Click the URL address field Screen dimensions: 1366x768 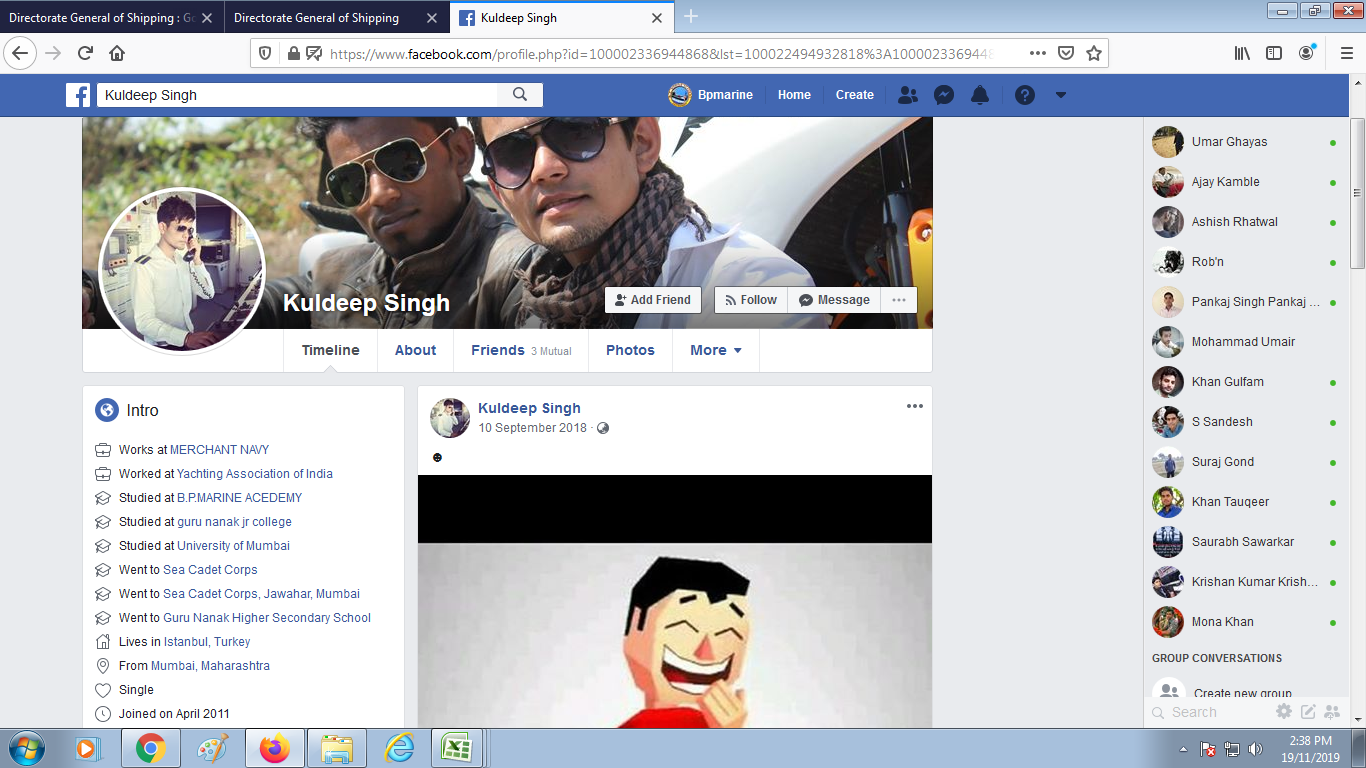pyautogui.click(x=660, y=54)
